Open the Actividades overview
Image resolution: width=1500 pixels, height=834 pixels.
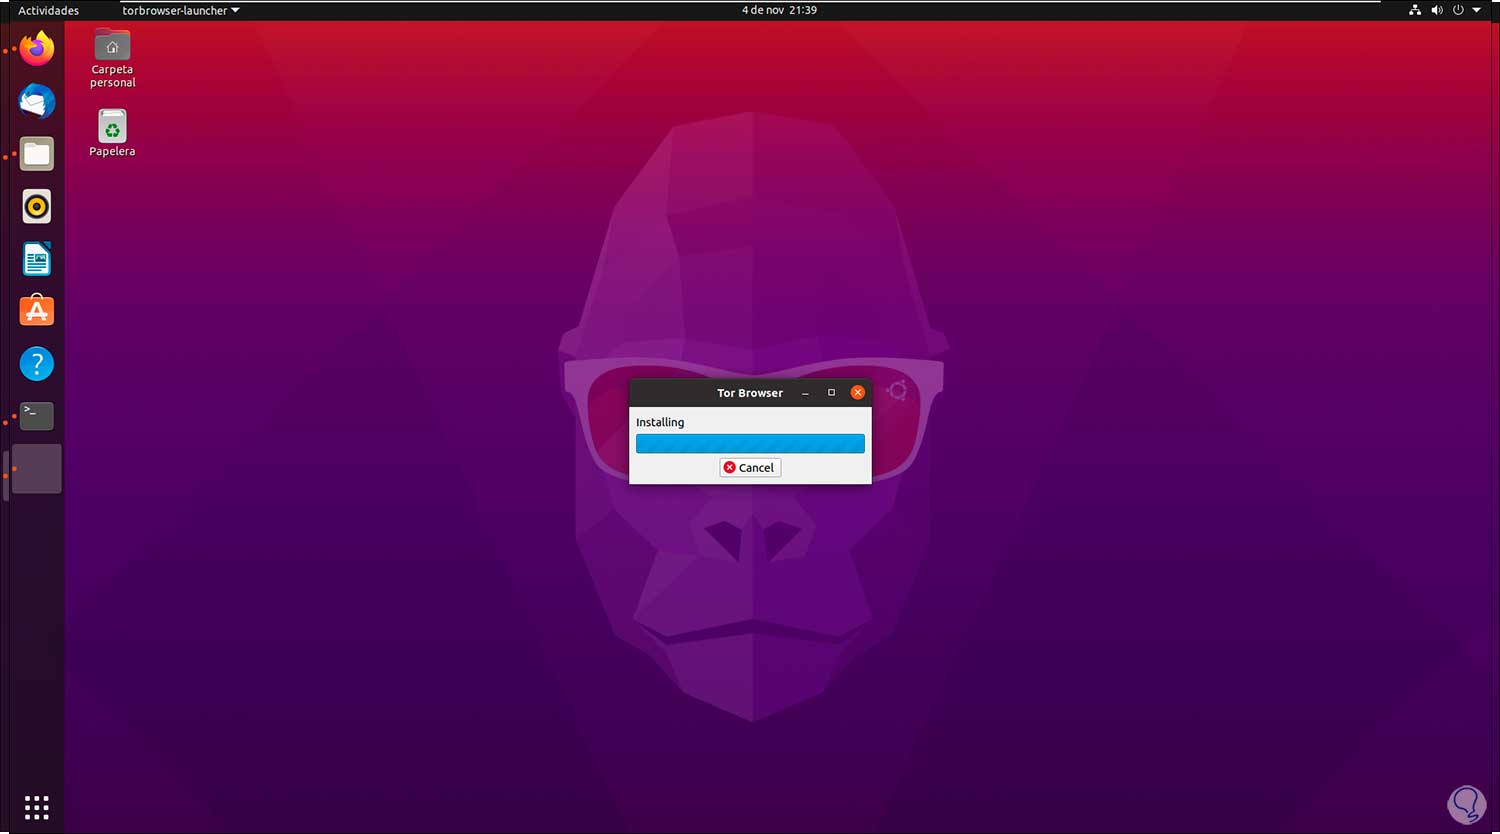[49, 10]
